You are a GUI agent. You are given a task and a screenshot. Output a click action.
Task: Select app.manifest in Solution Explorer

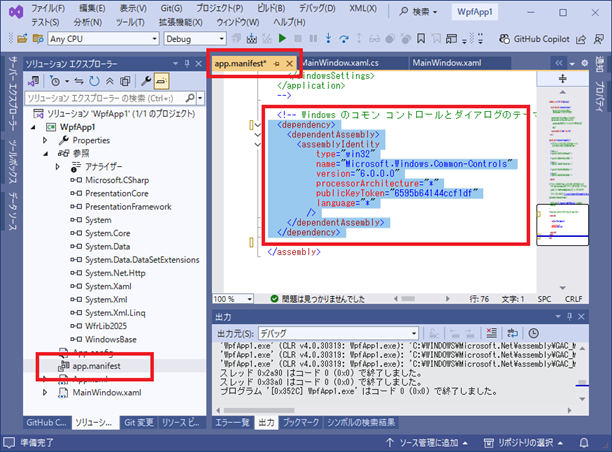point(96,366)
